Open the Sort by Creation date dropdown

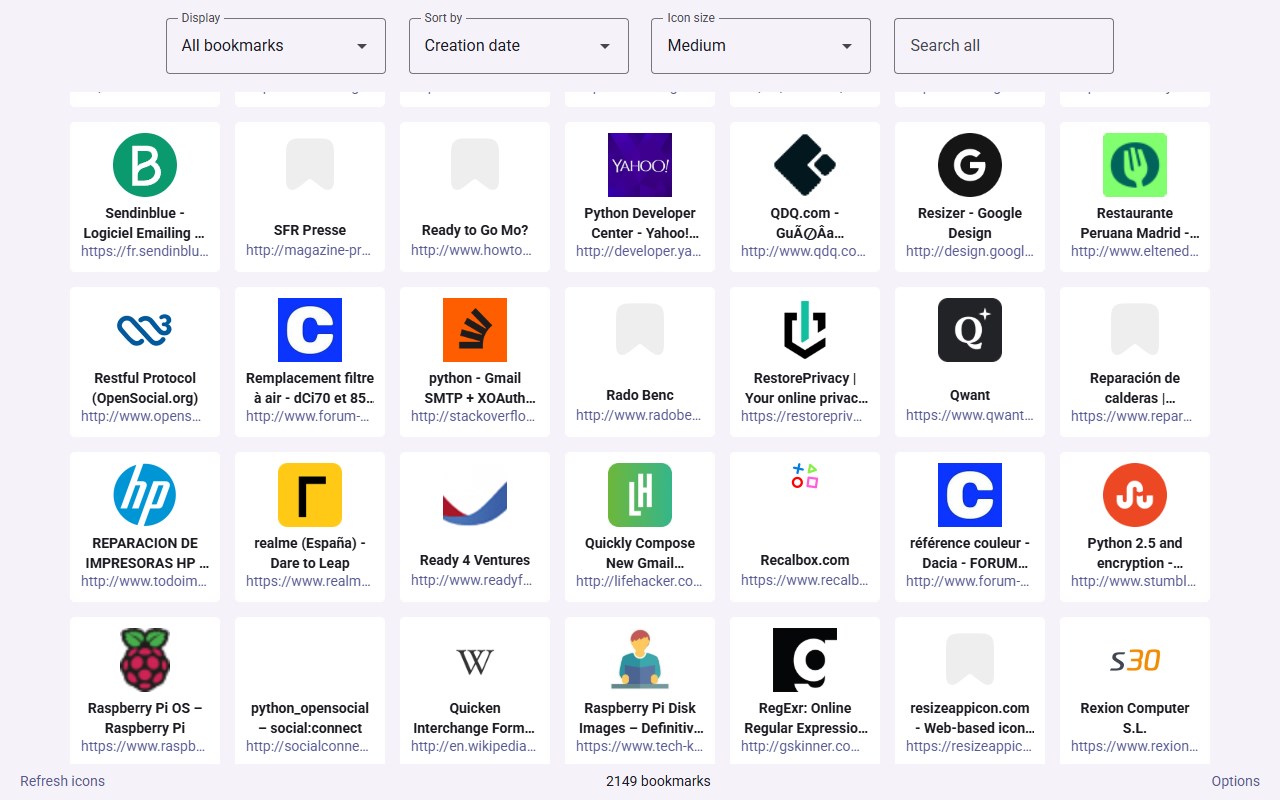(518, 46)
